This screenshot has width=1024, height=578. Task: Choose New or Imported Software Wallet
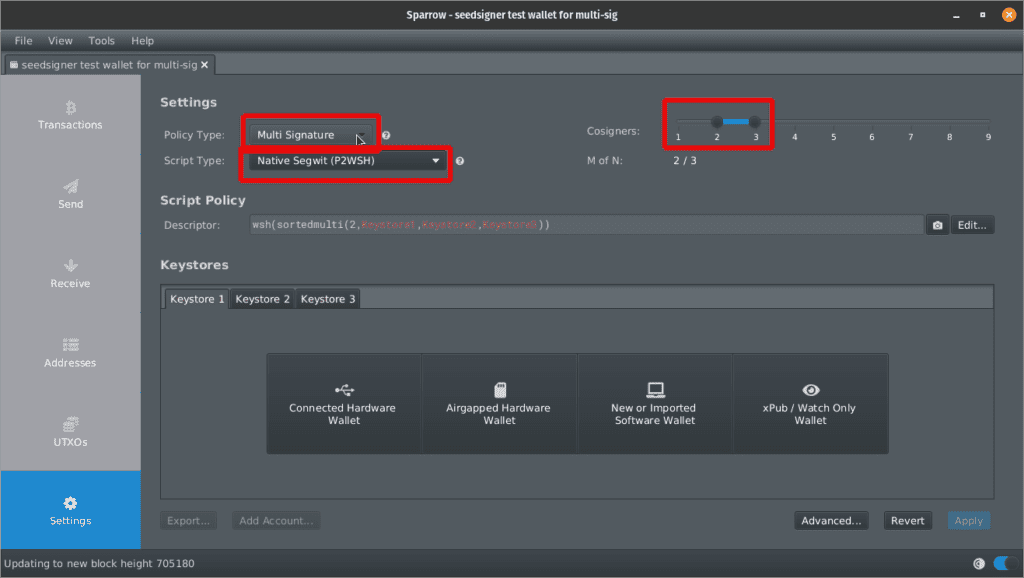click(x=654, y=404)
